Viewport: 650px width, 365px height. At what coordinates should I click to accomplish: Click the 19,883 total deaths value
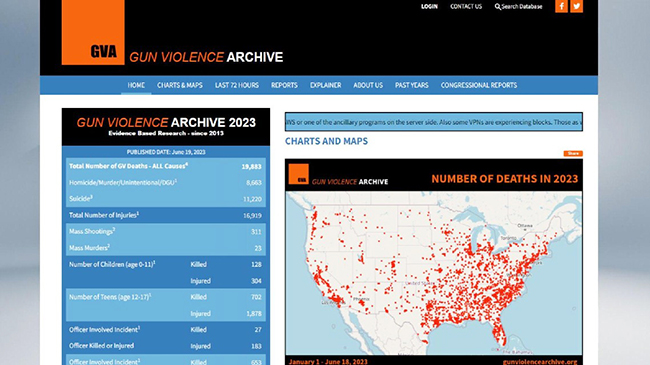[x=251, y=166]
